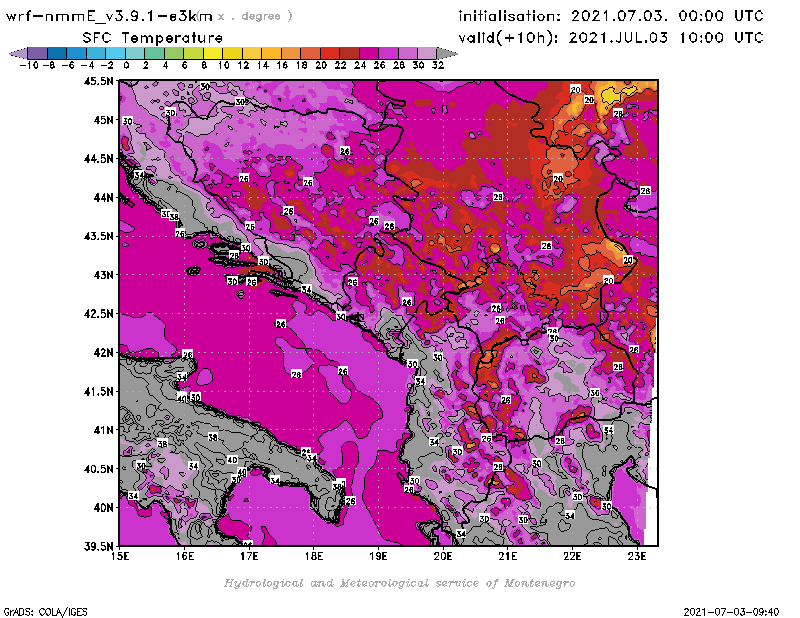The height and width of the screenshot is (618, 800).
Task: Click the '2021-07-03-09:40' timestamp
Action: (731, 612)
